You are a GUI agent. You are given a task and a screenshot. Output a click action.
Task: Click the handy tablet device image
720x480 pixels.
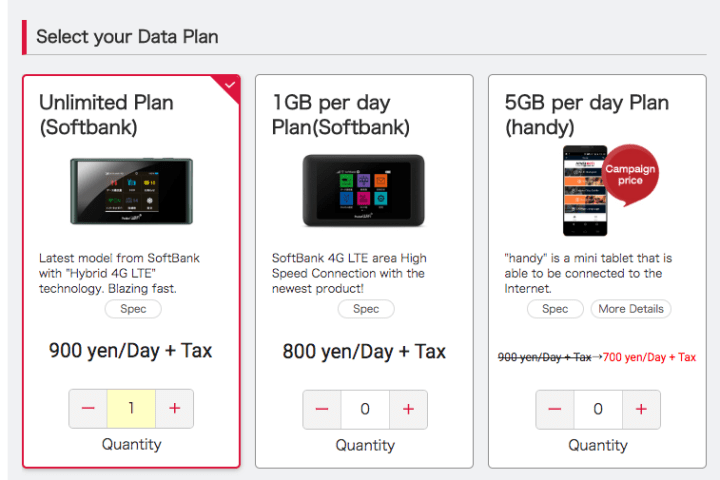pyautogui.click(x=581, y=190)
